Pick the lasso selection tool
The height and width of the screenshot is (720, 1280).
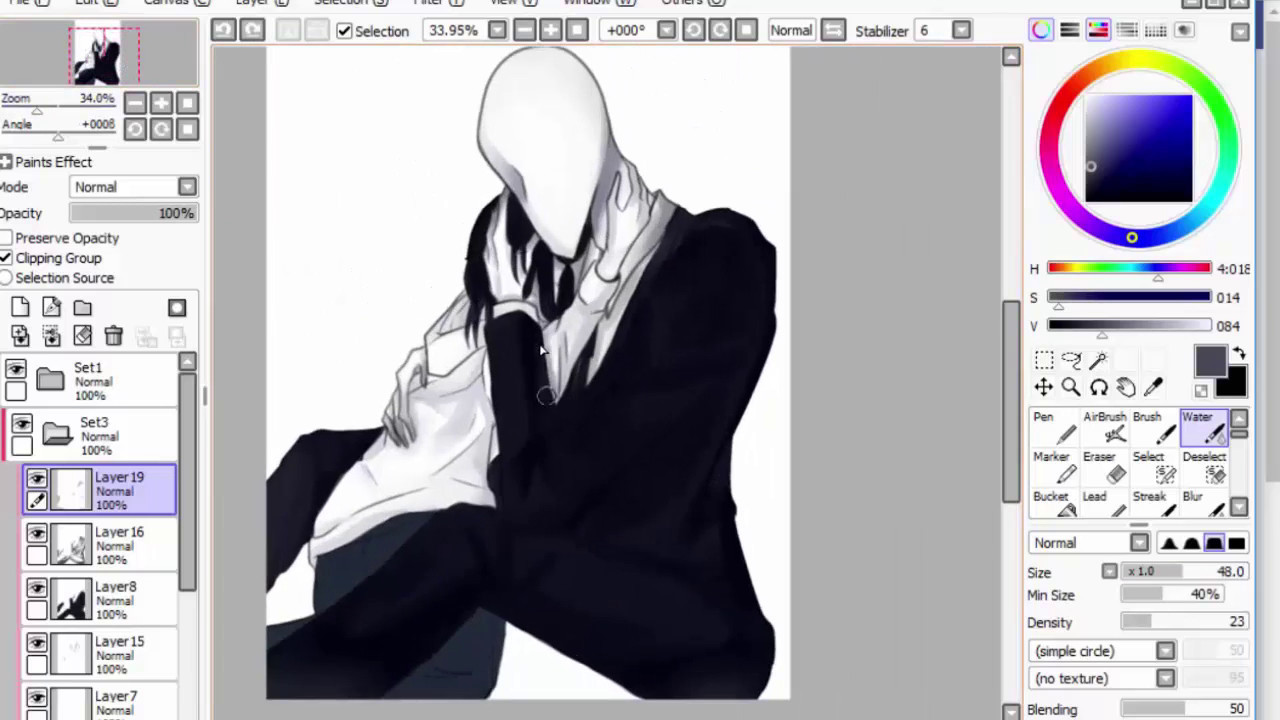(1071, 360)
